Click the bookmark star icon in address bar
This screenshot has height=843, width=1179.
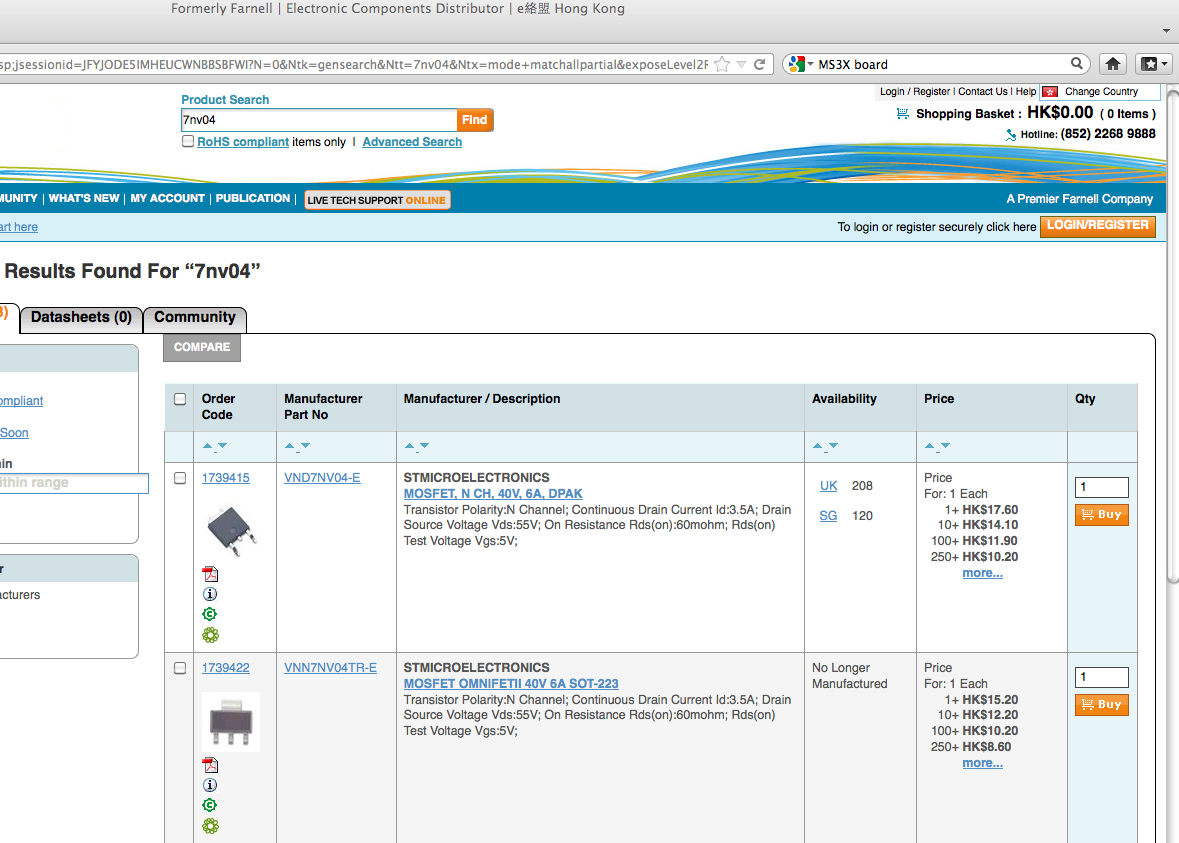[722, 64]
